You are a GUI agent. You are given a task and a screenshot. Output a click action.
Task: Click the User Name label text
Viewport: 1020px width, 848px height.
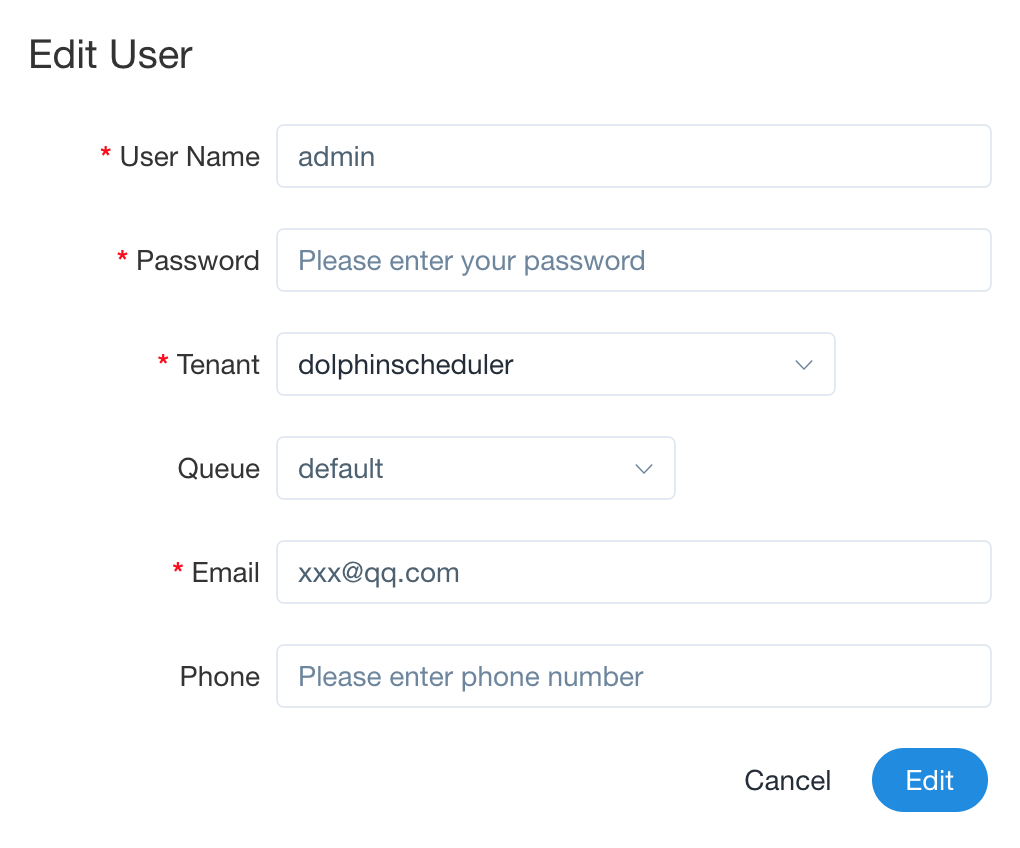click(x=189, y=157)
